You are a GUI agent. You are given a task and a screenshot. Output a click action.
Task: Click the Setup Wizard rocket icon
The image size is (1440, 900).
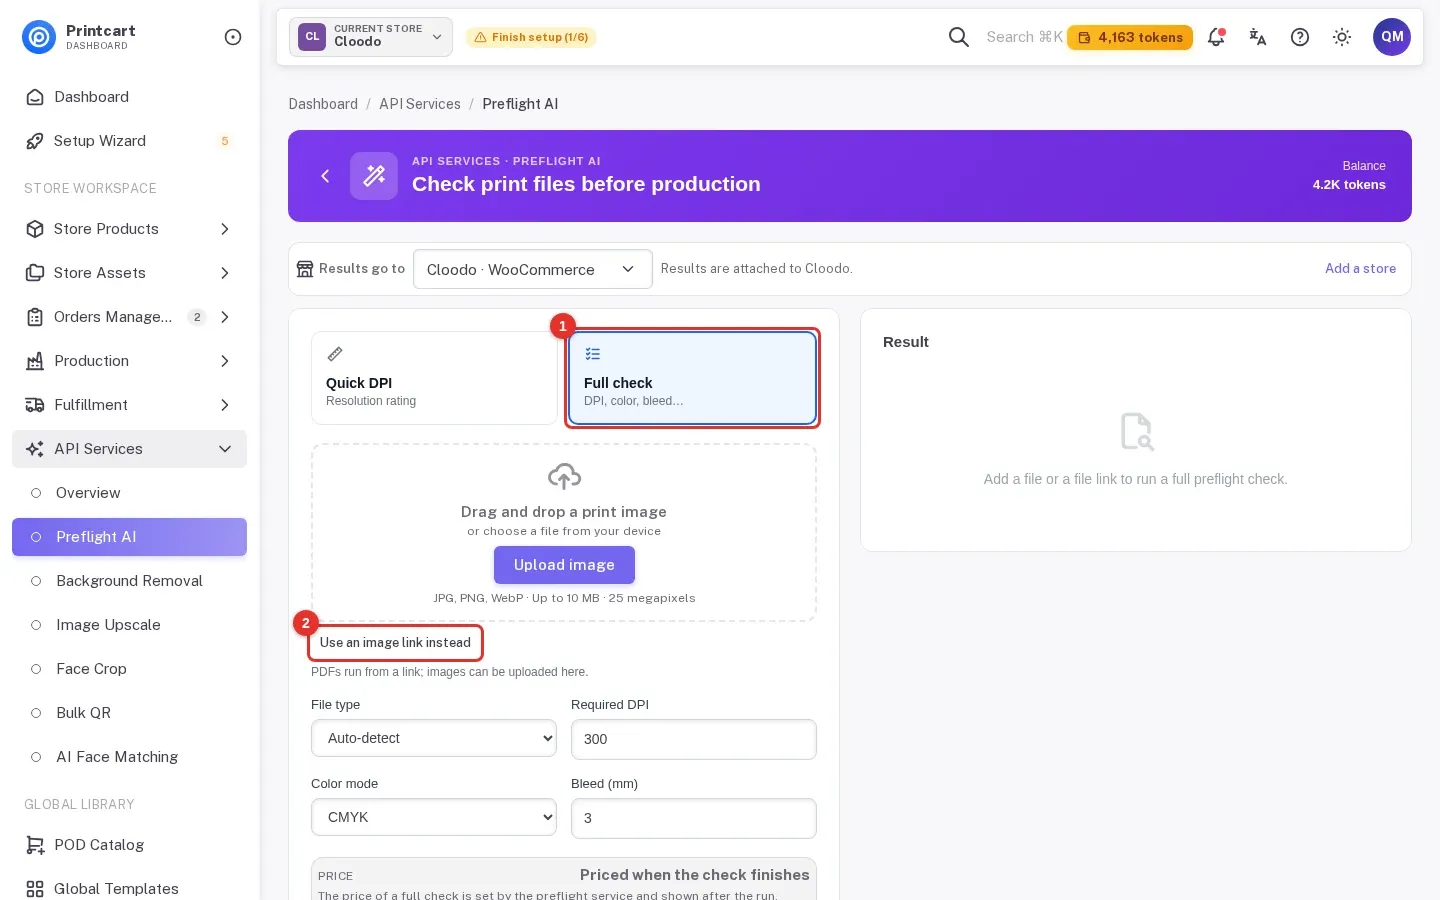coord(35,141)
